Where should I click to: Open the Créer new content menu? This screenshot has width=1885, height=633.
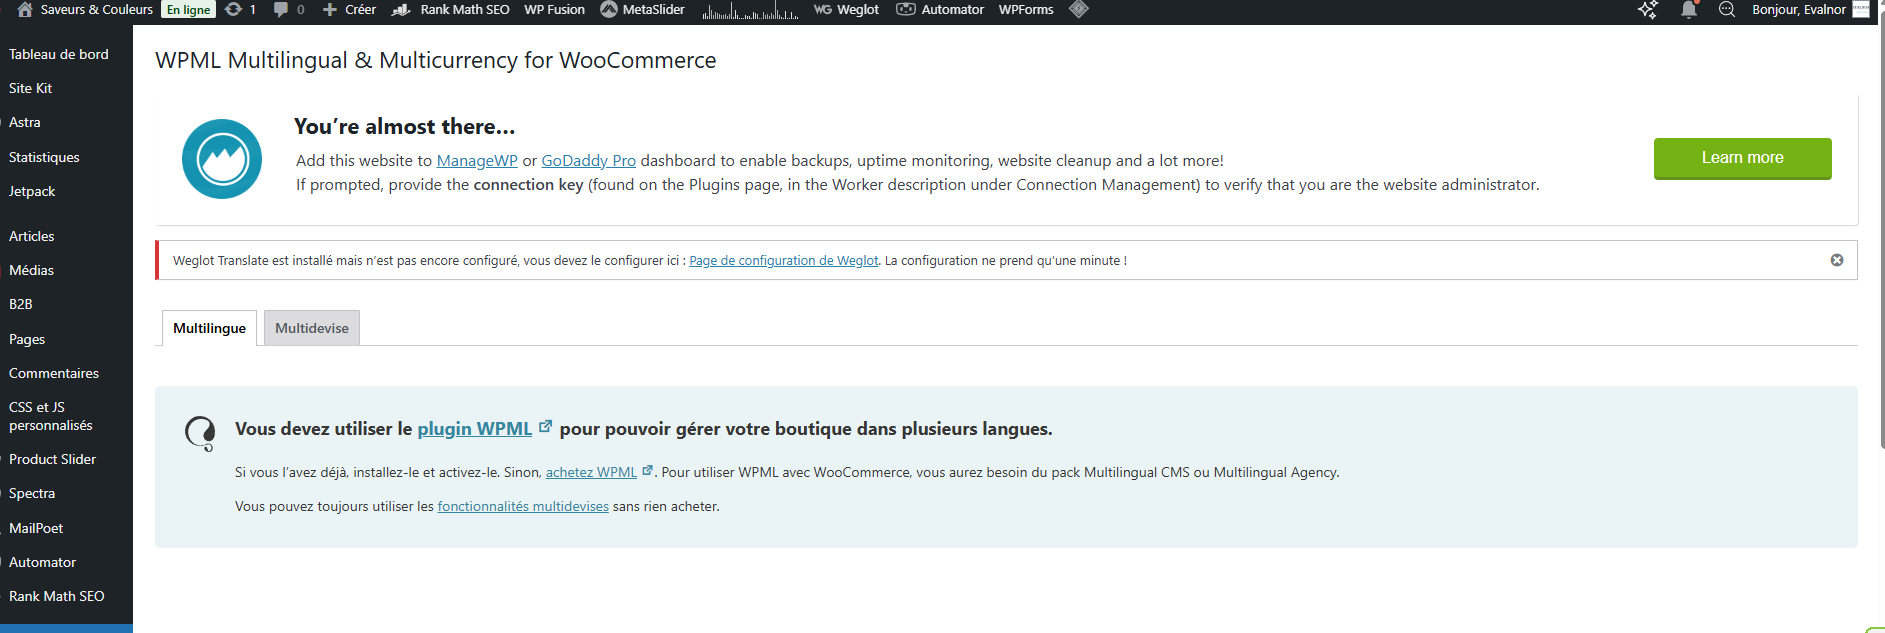[349, 9]
